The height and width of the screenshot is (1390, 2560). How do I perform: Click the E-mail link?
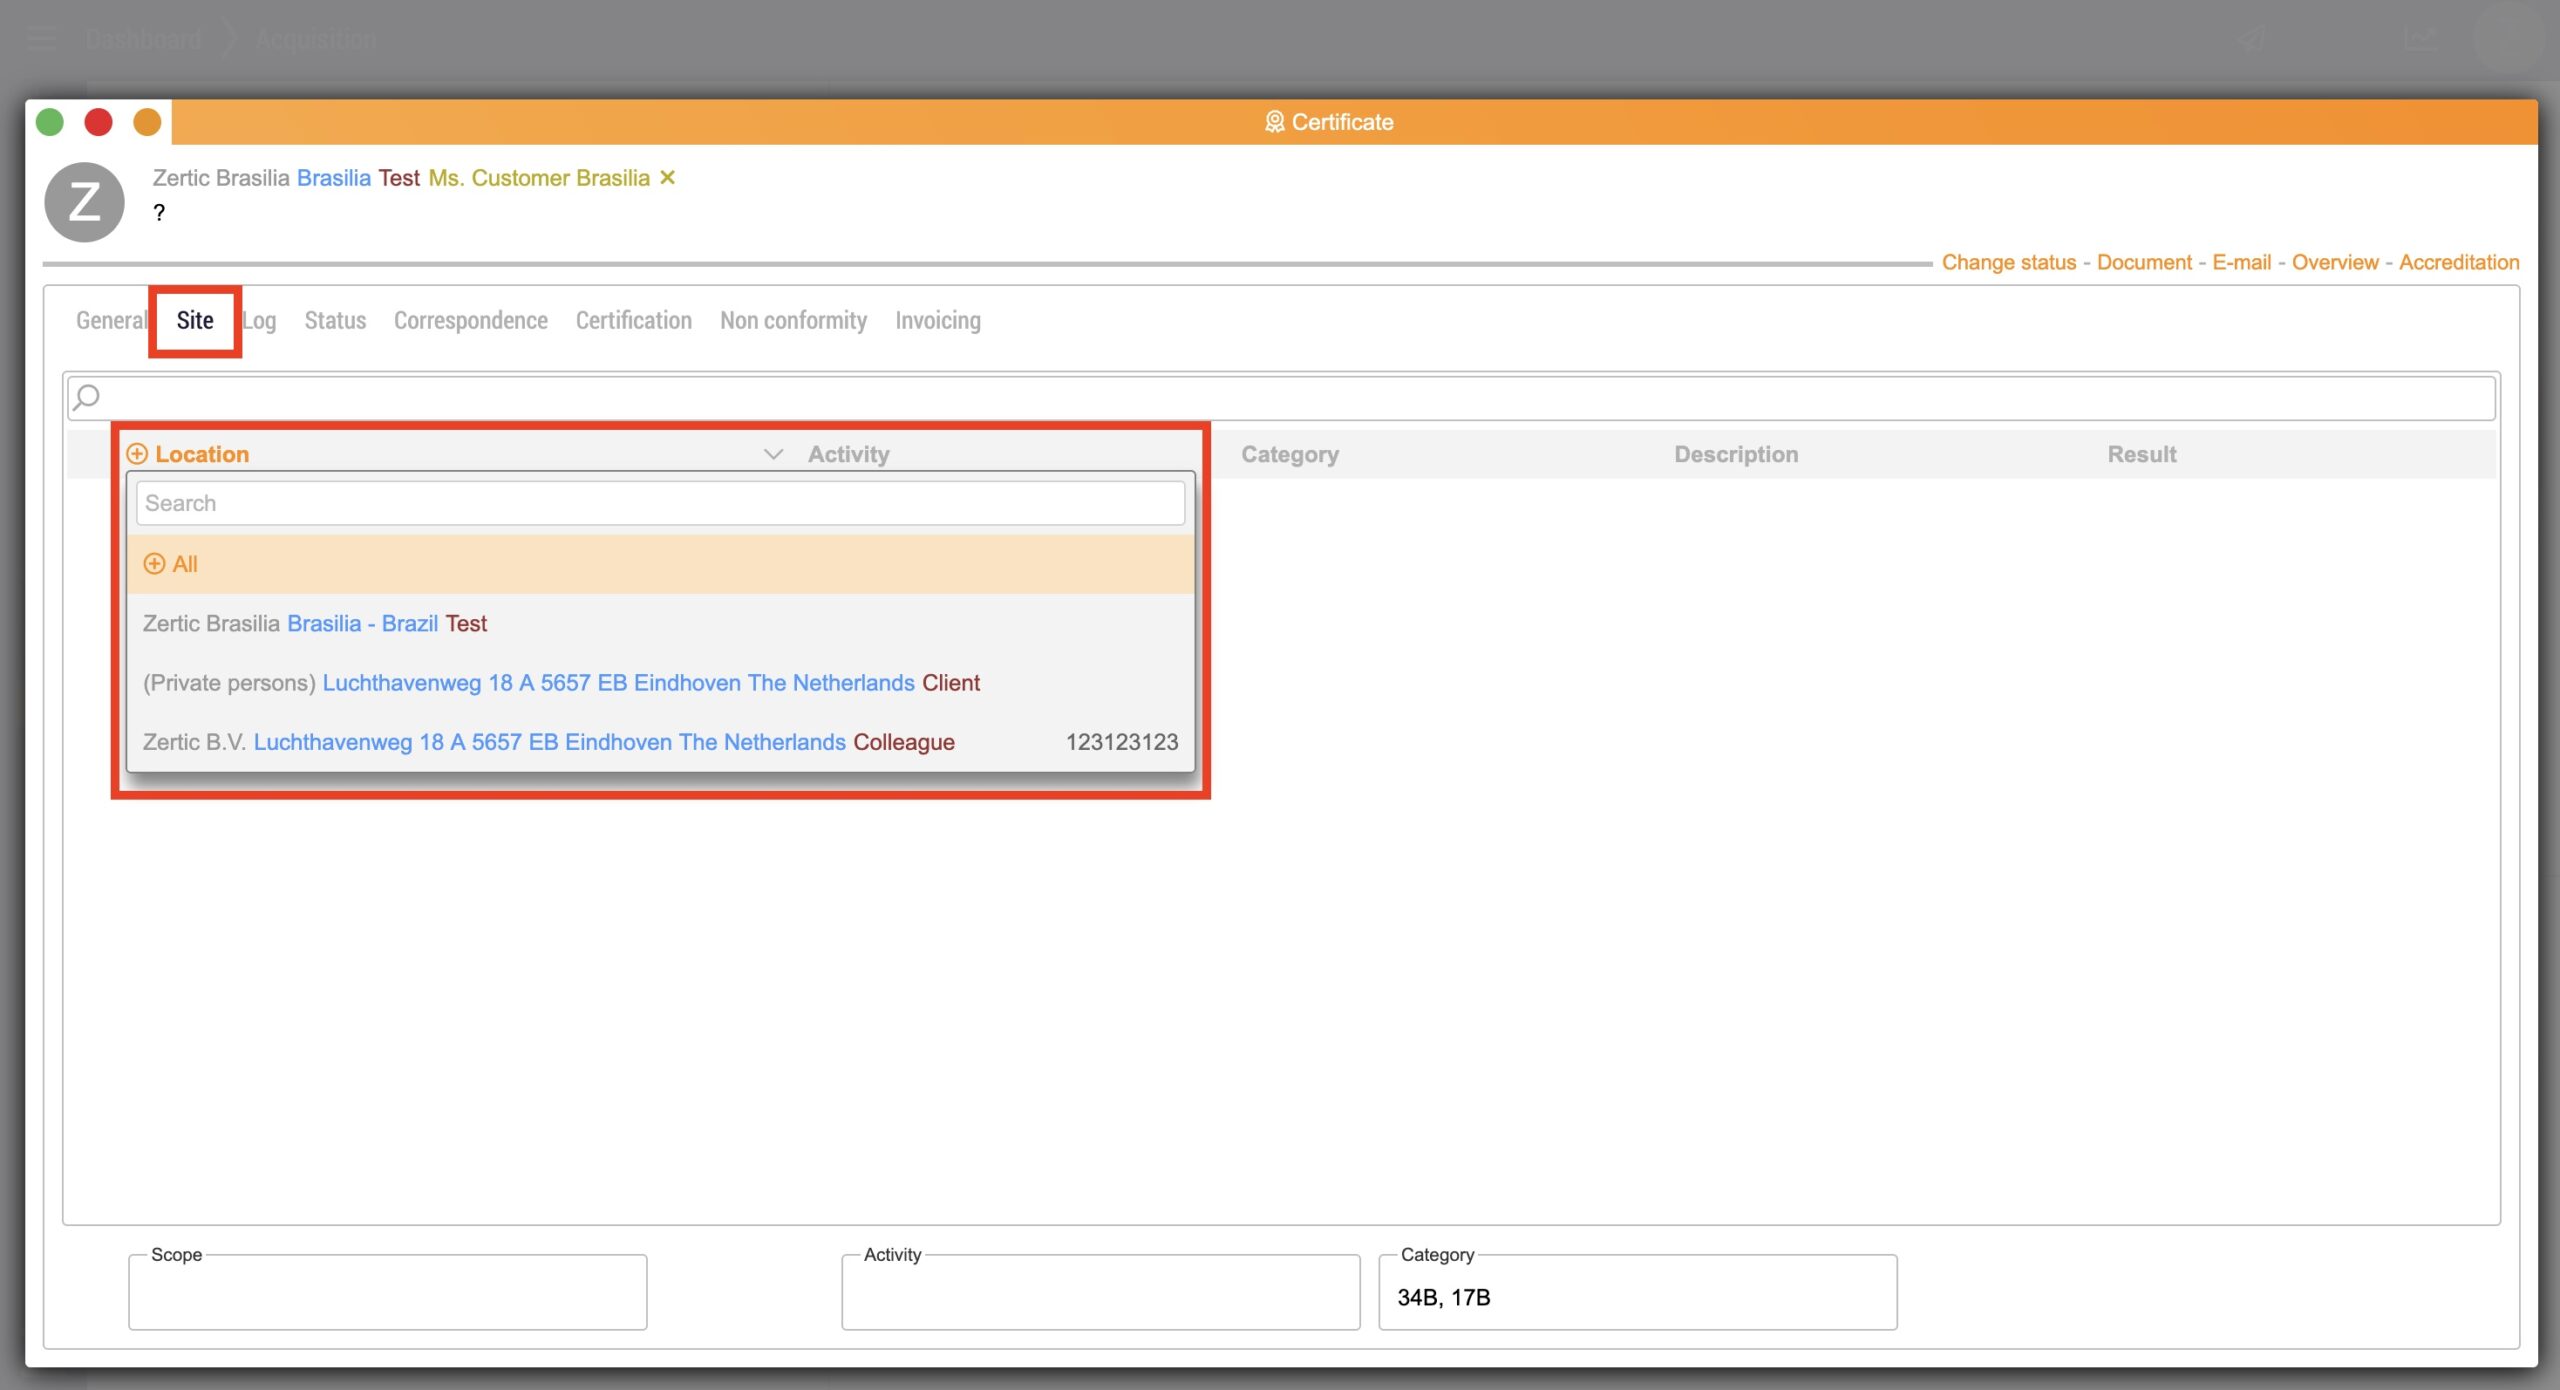coord(2241,262)
